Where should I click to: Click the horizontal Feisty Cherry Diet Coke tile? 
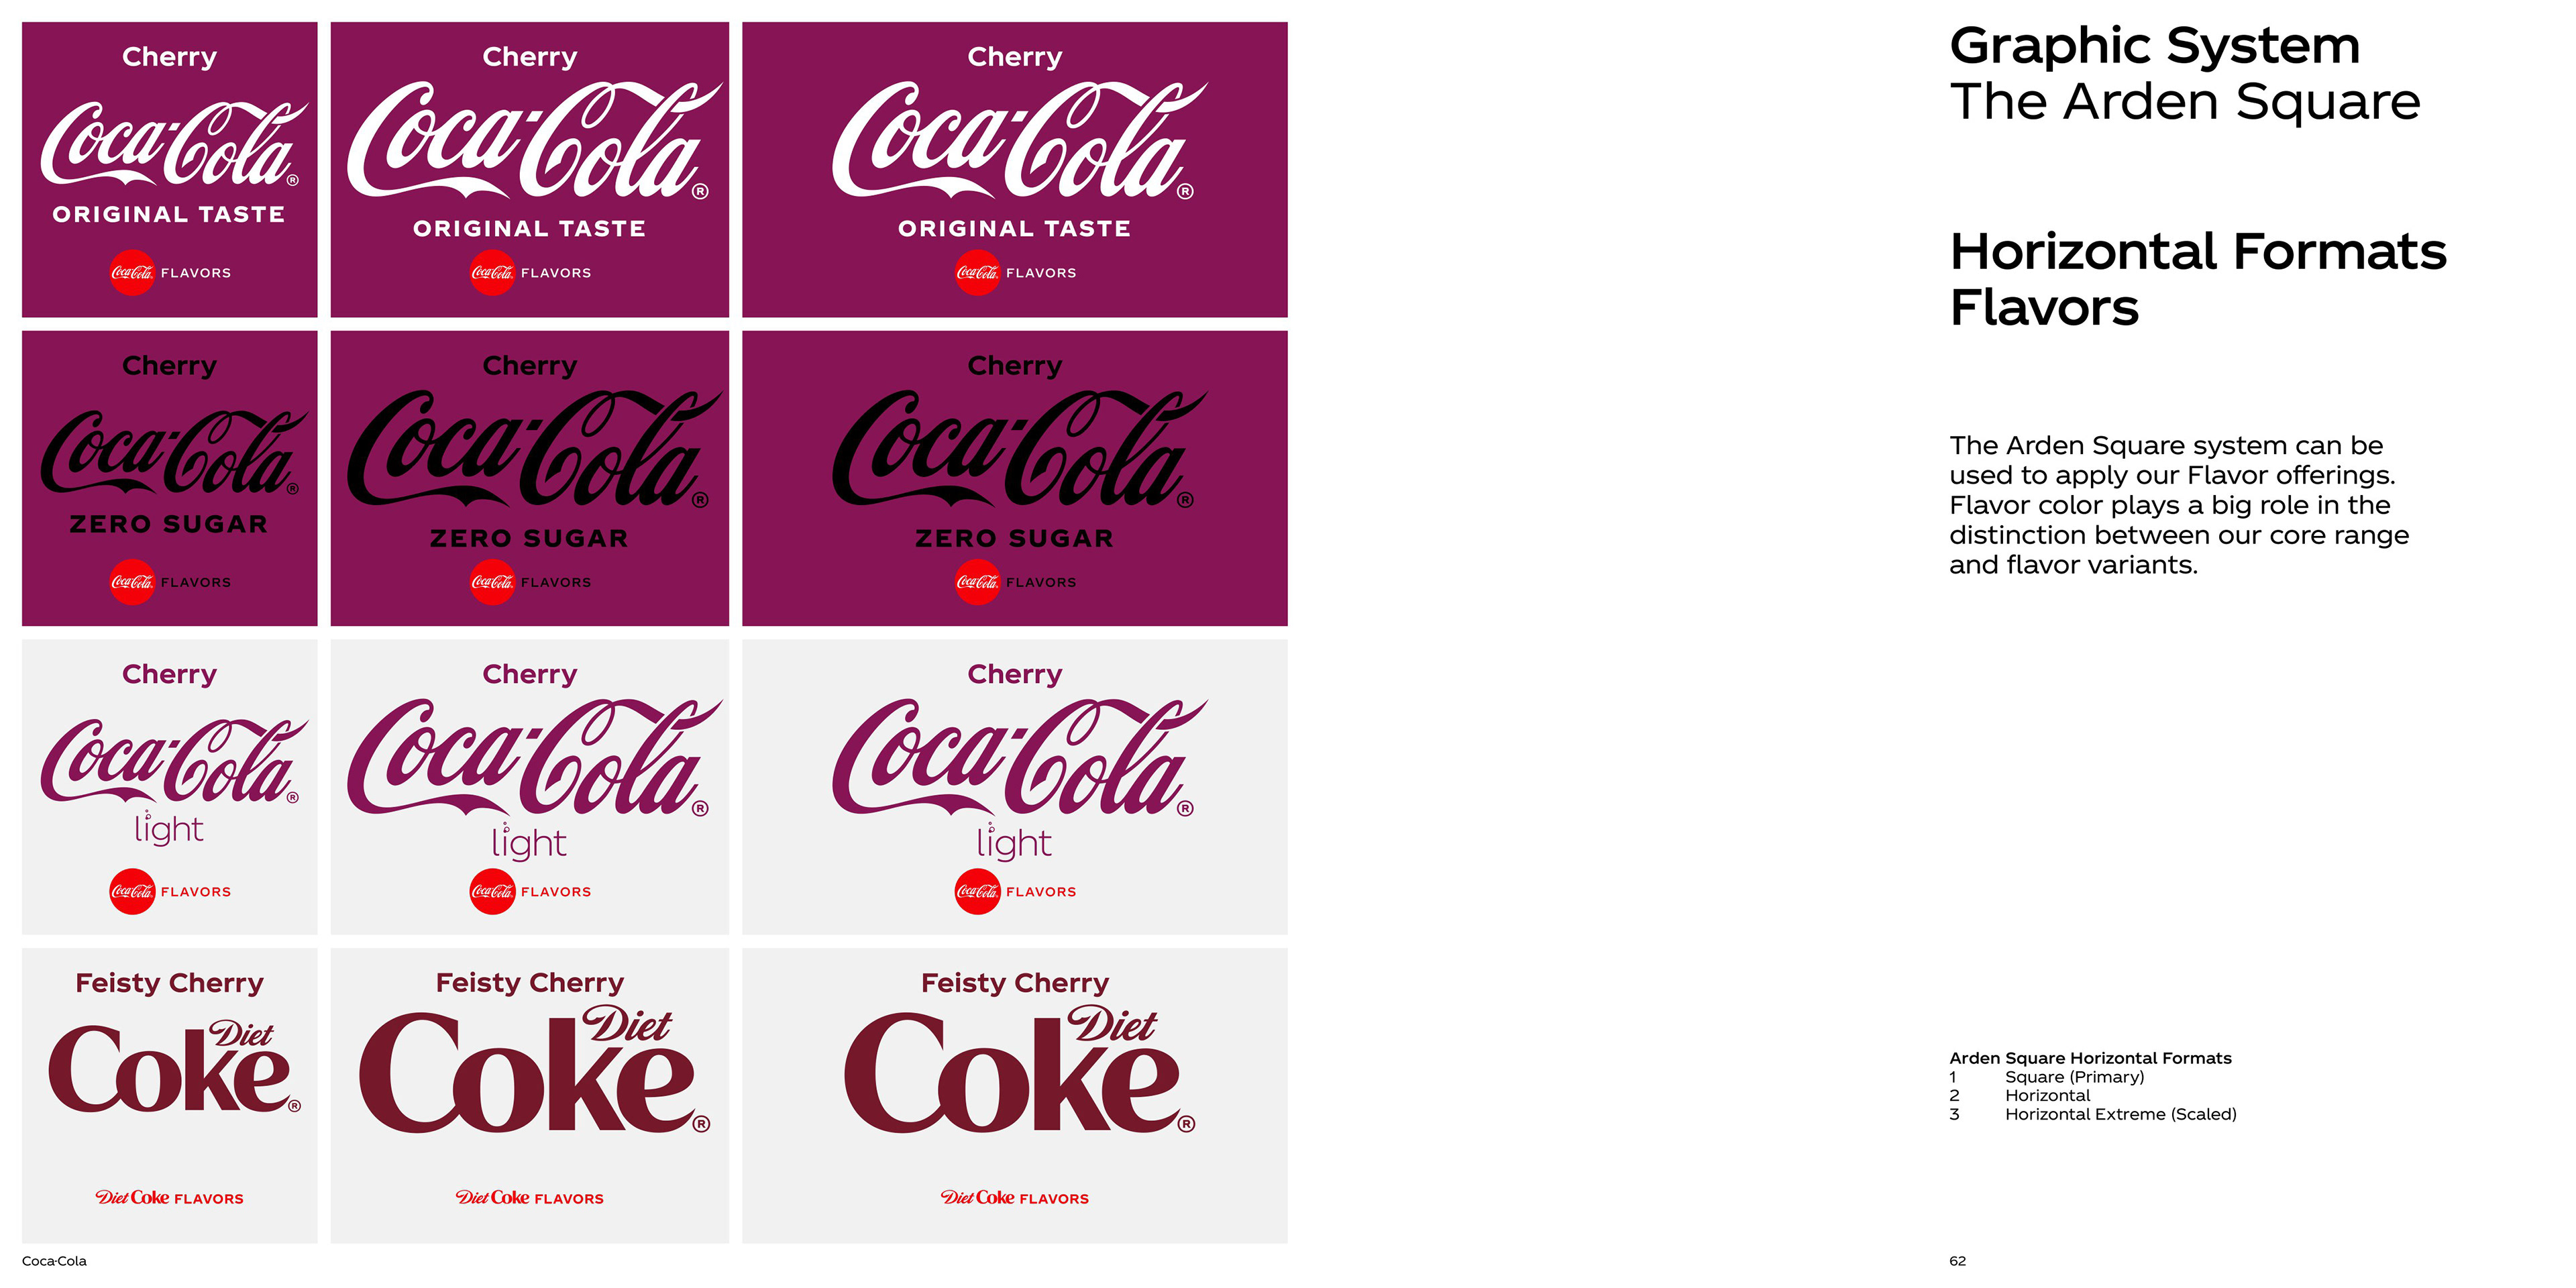[529, 1096]
